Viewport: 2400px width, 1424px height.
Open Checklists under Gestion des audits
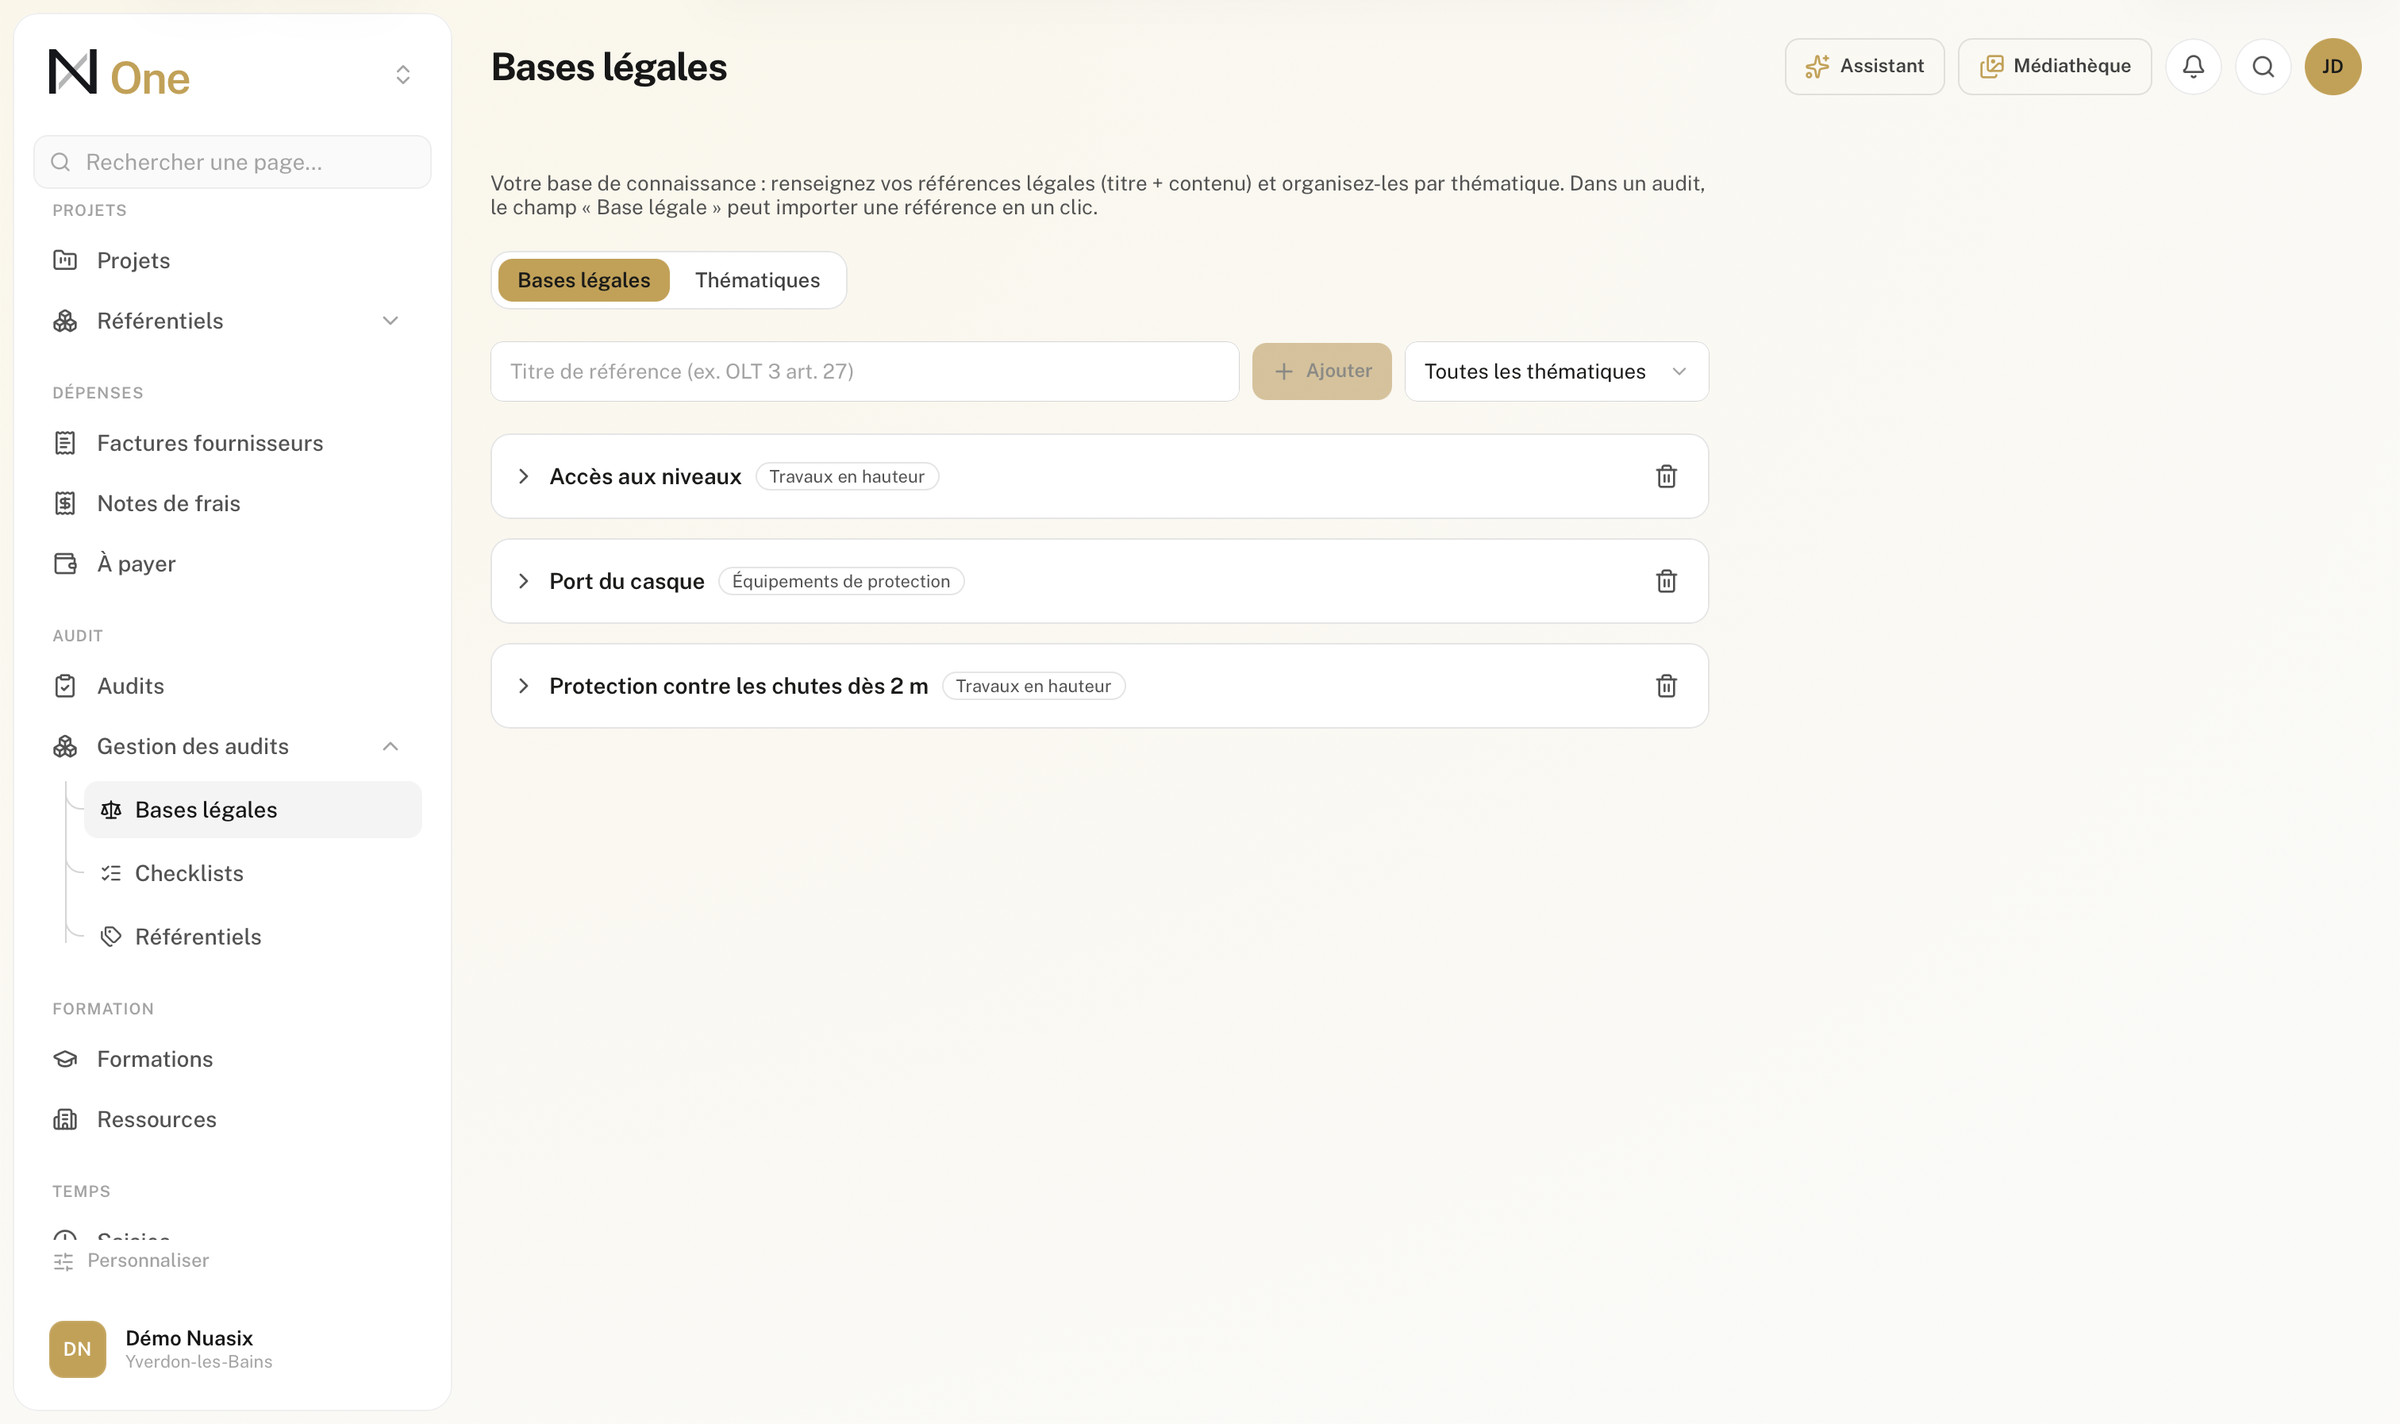(253, 873)
